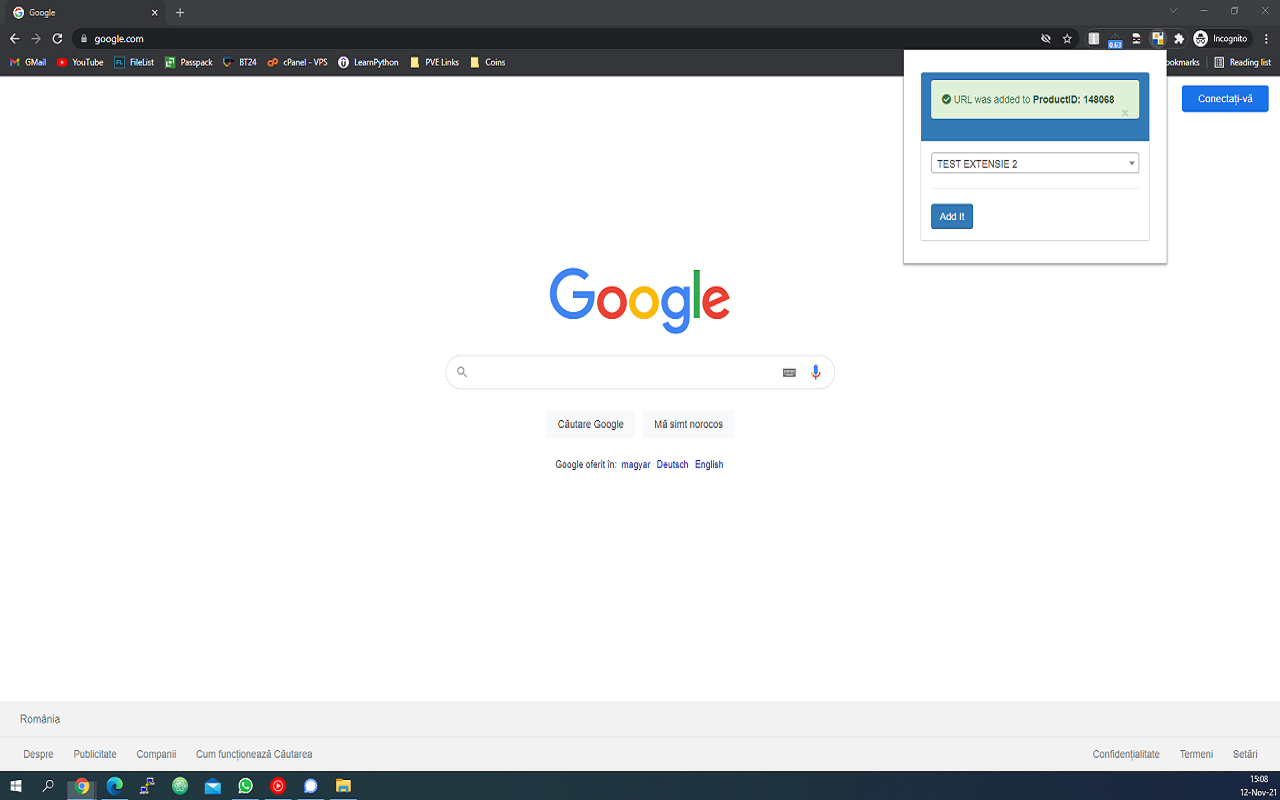Open the Despre footer link
Screen dimensions: 1280x800
tap(38, 754)
